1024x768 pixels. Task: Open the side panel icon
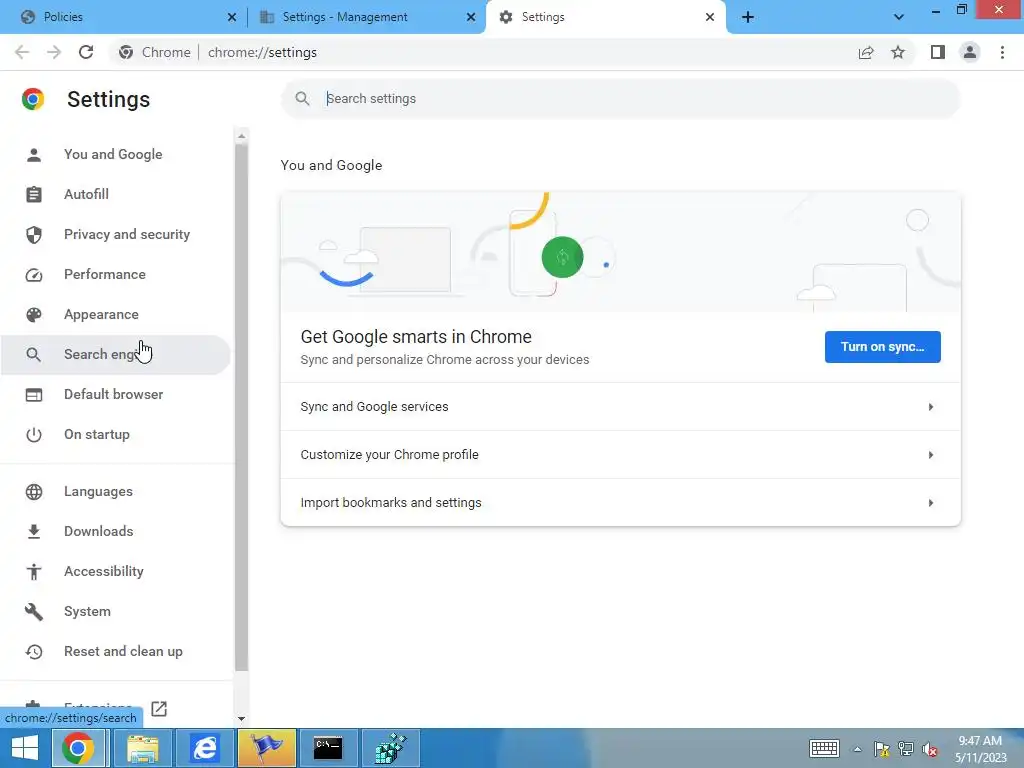(938, 52)
